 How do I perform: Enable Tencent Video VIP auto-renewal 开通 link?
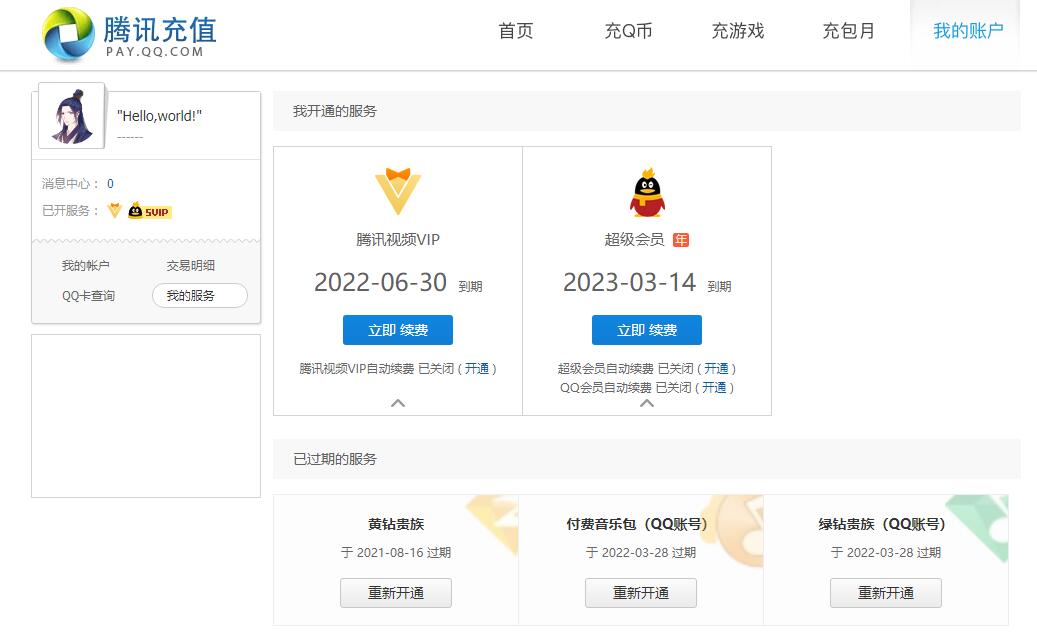(x=477, y=368)
